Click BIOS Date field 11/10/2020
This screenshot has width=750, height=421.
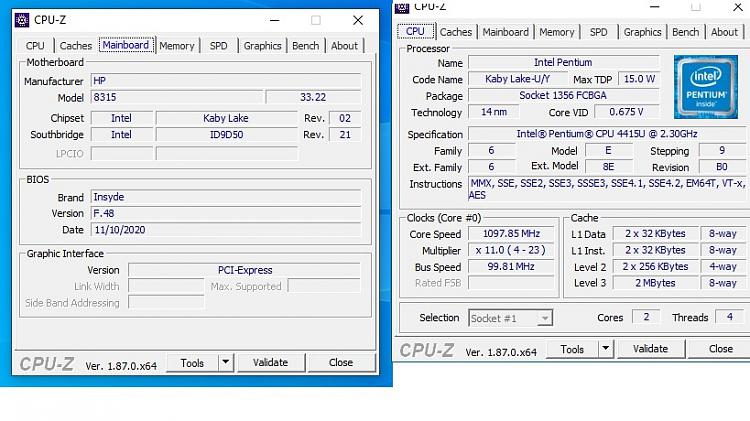click(226, 230)
